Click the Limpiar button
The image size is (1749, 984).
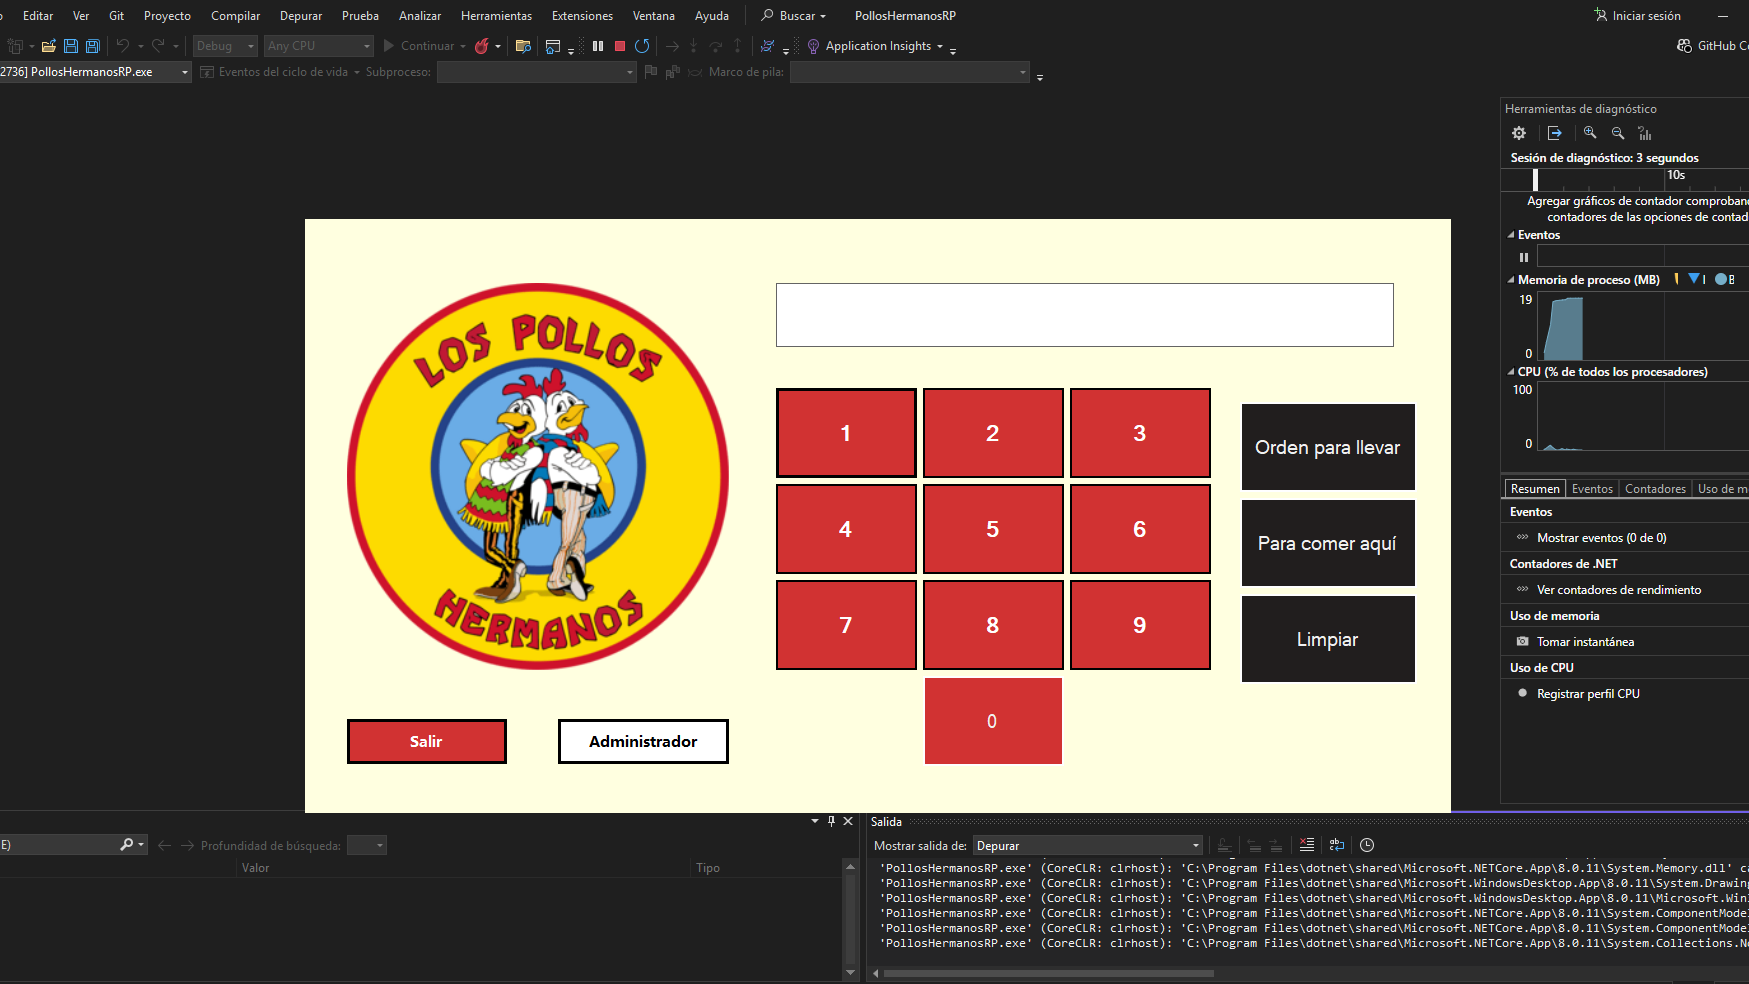1328,639
